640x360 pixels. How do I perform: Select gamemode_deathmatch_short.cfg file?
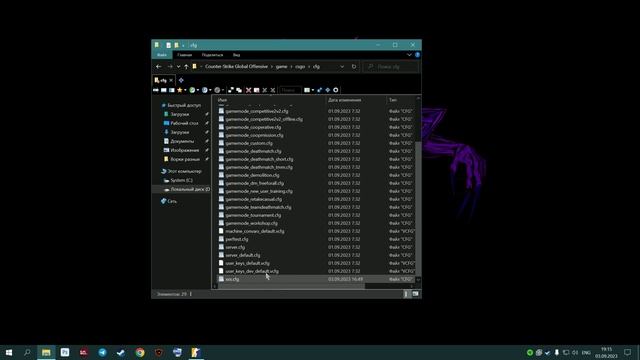point(259,159)
